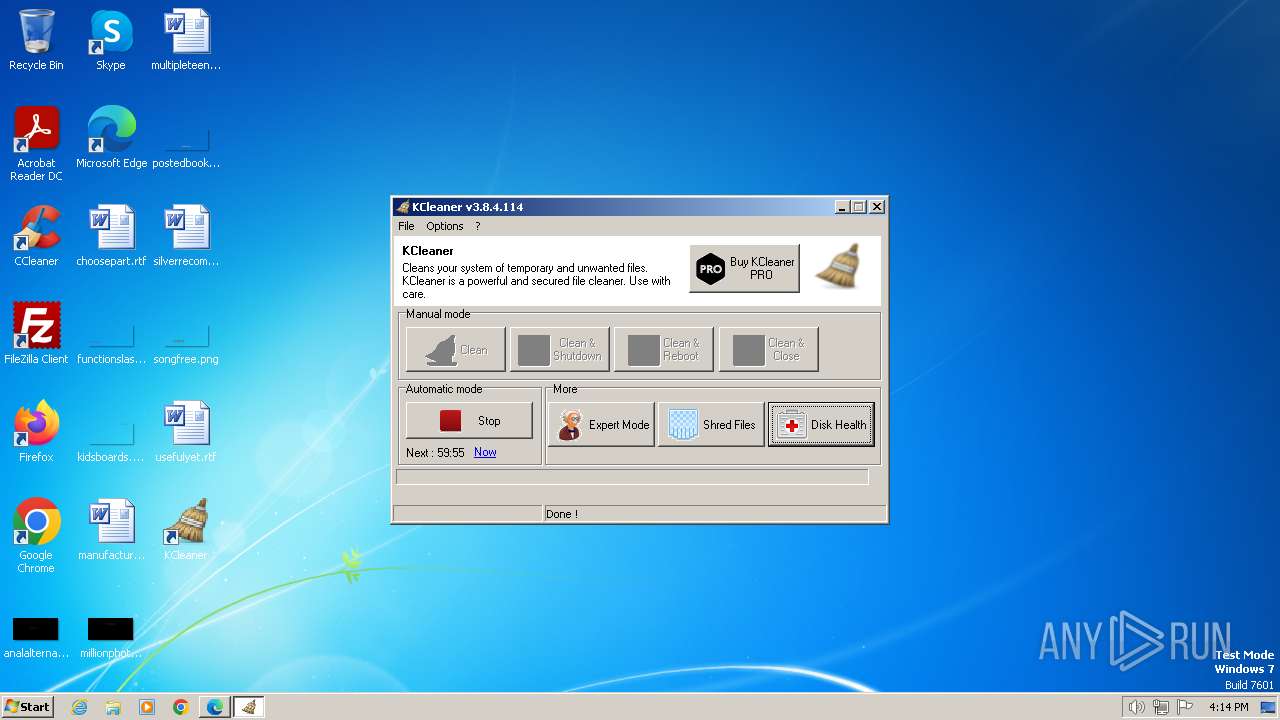The image size is (1280, 720).
Task: Select the millionphot desktop file
Action: coord(111,638)
